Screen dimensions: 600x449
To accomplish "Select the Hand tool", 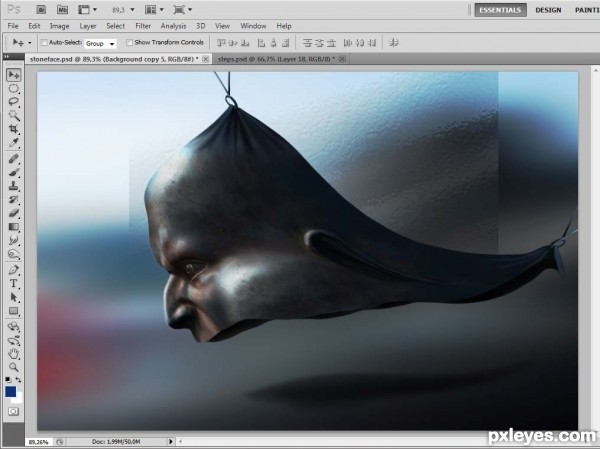I will [14, 354].
